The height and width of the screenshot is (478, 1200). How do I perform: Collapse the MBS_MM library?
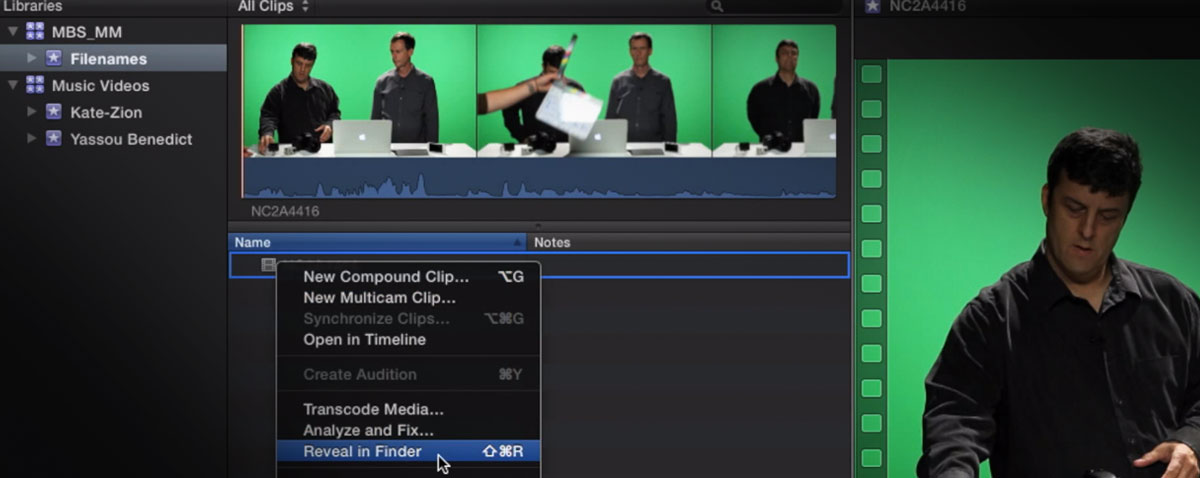(13, 32)
